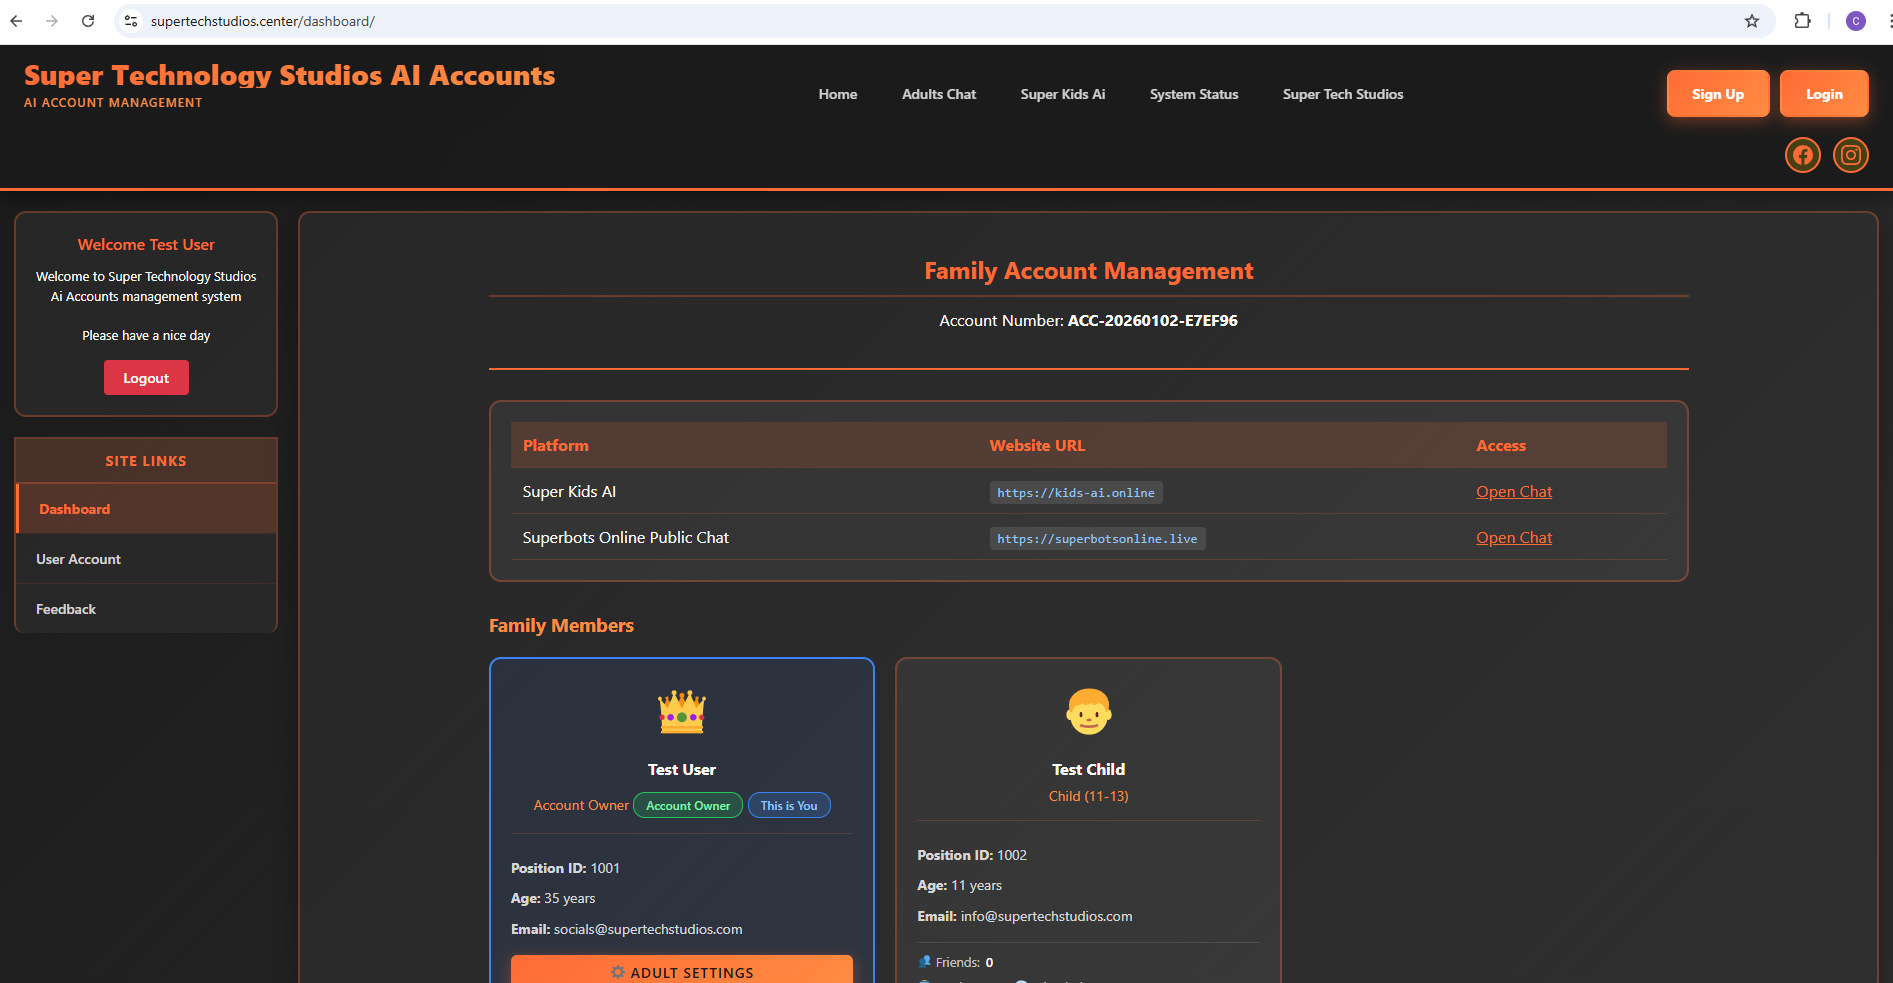The height and width of the screenshot is (983, 1893).
Task: Click the green Account Owner badge
Action: (x=688, y=806)
